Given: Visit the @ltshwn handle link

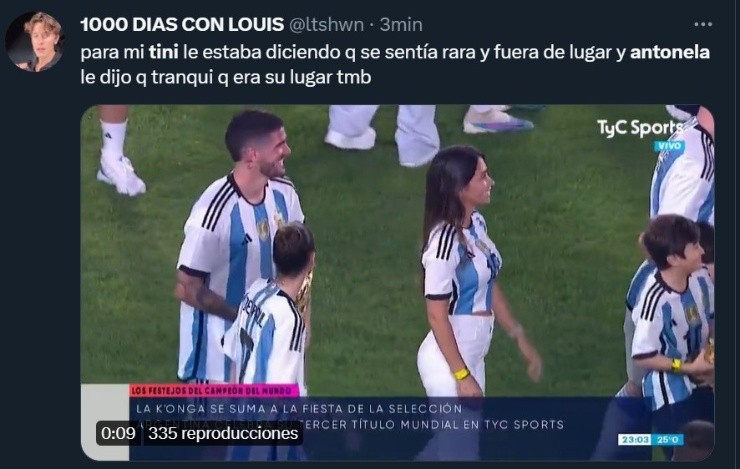Looking at the screenshot, I should tap(326, 25).
